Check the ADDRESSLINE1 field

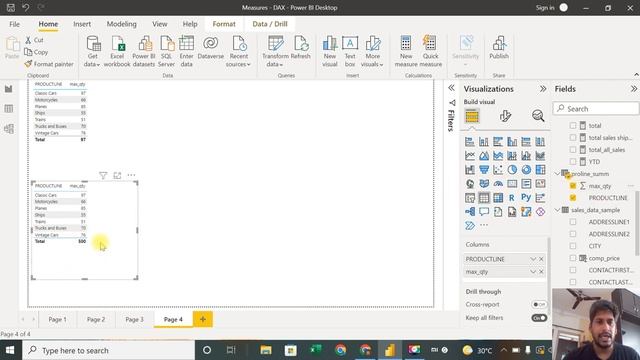click(573, 222)
